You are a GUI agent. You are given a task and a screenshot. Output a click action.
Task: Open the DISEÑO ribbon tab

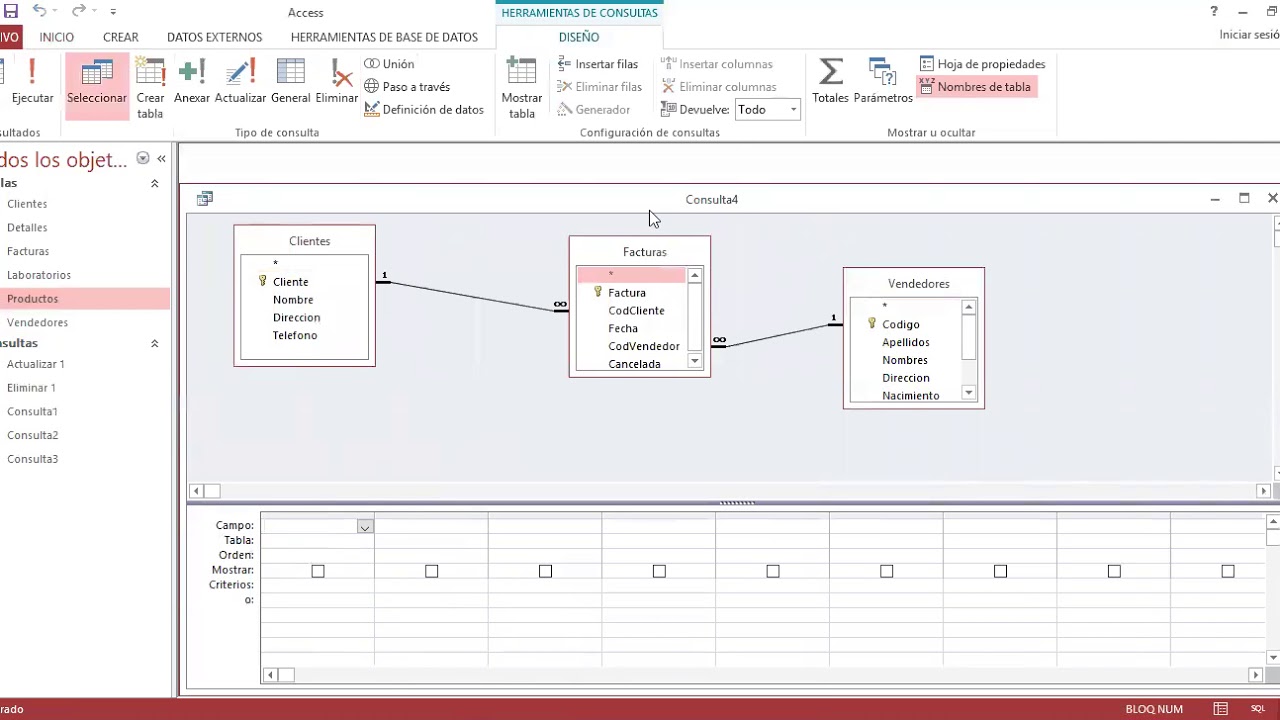click(x=579, y=37)
